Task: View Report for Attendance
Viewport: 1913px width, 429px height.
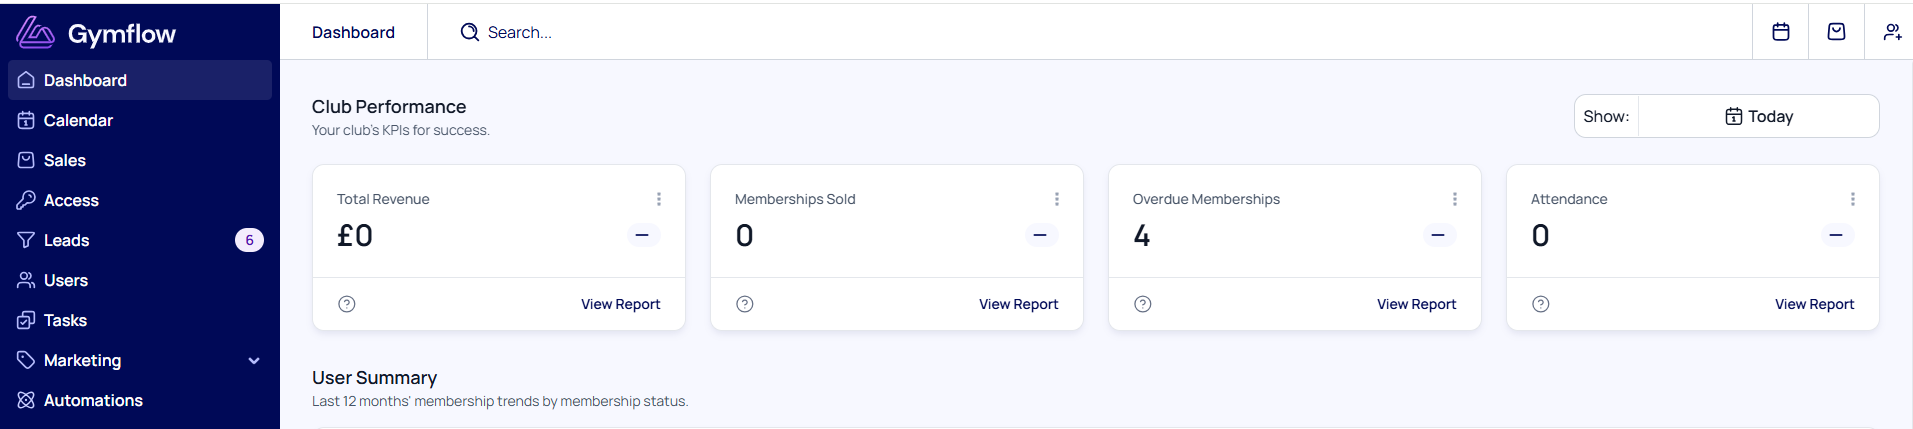Action: coord(1814,304)
